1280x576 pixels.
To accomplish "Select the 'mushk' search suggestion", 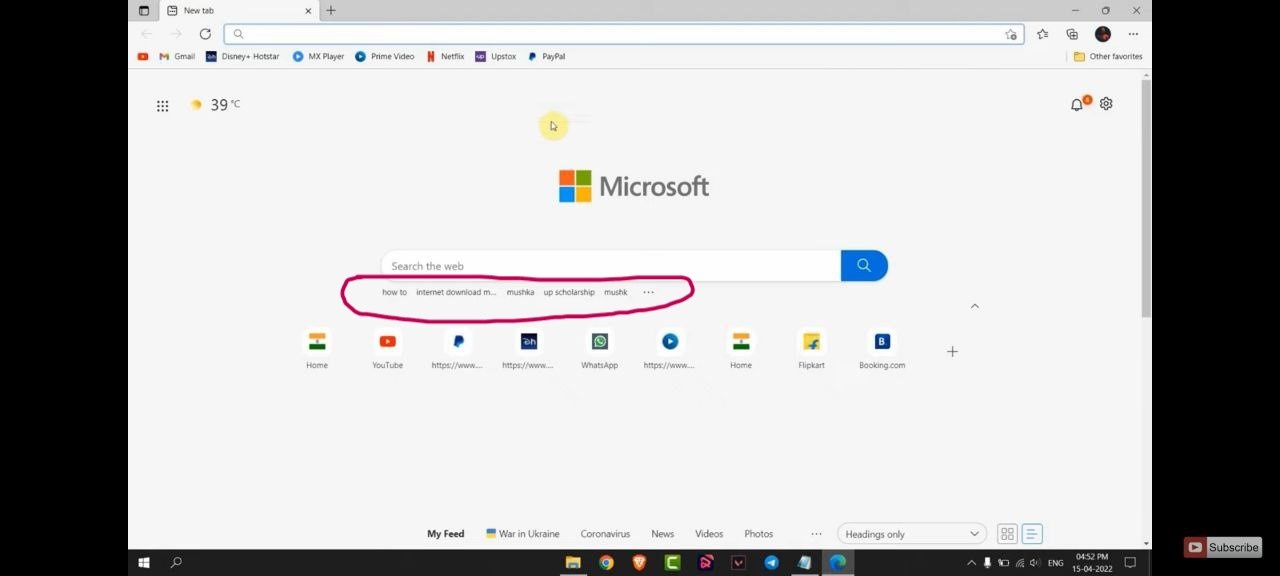I will coord(616,292).
